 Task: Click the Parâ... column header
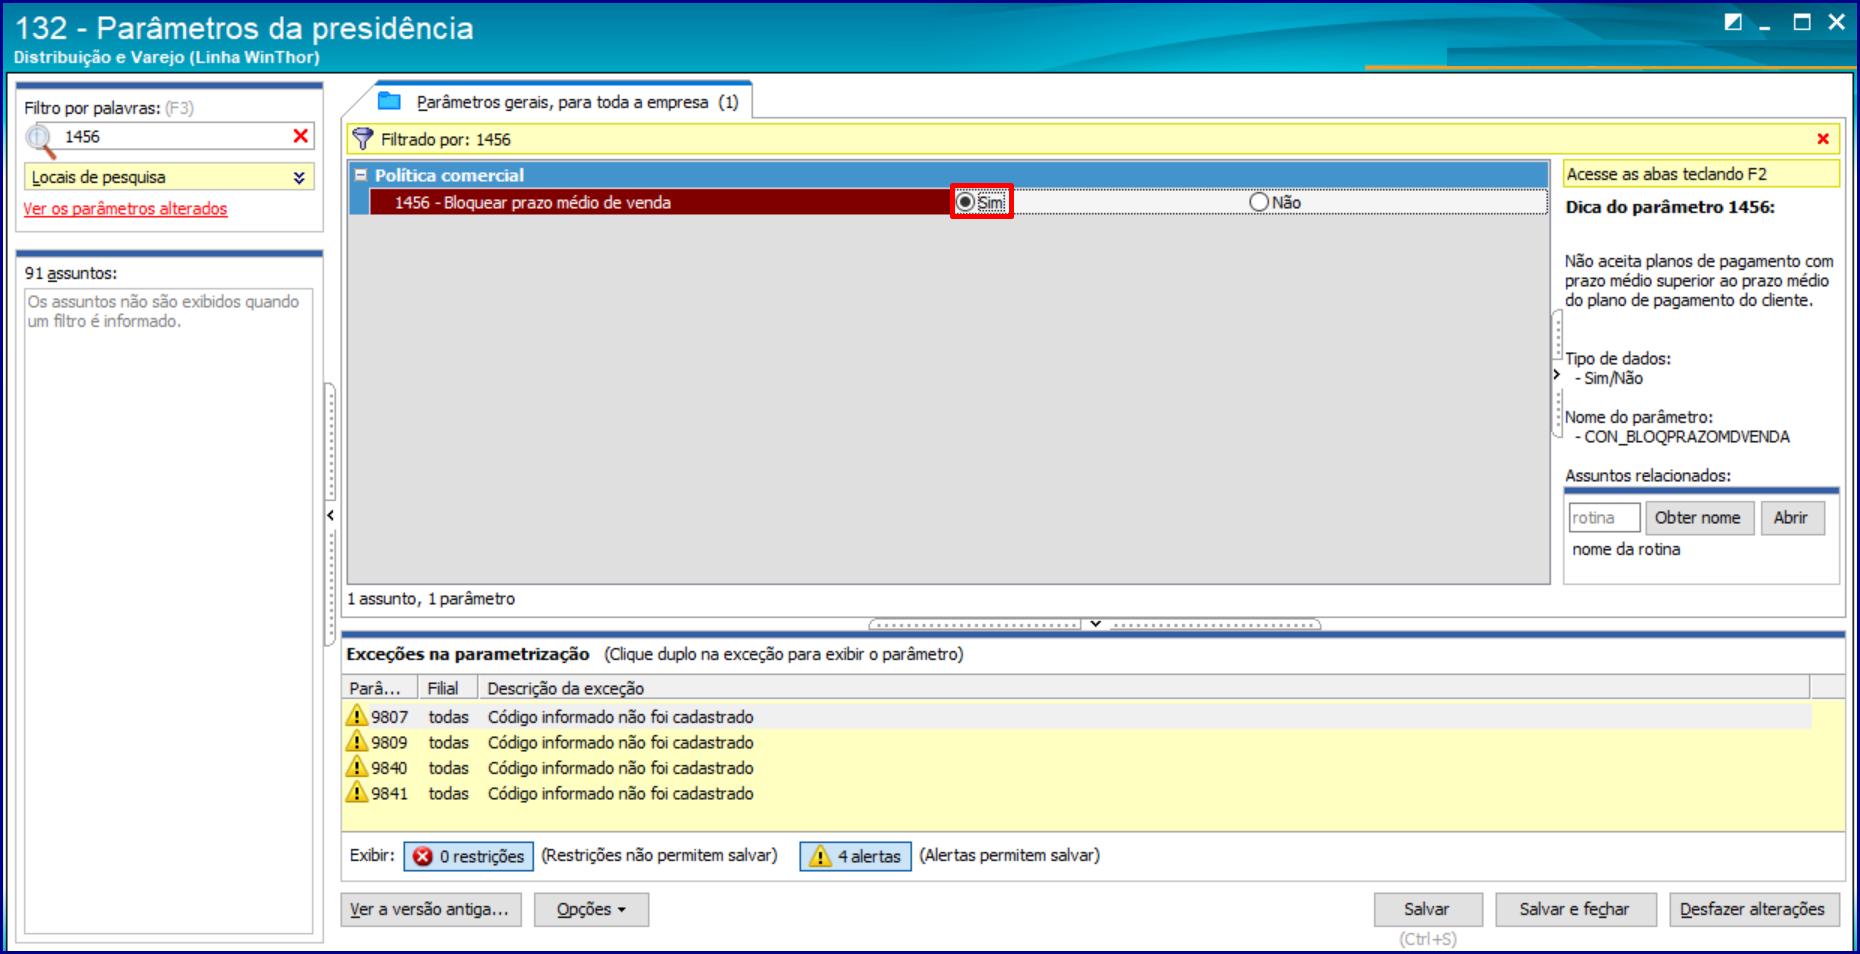tap(381, 688)
